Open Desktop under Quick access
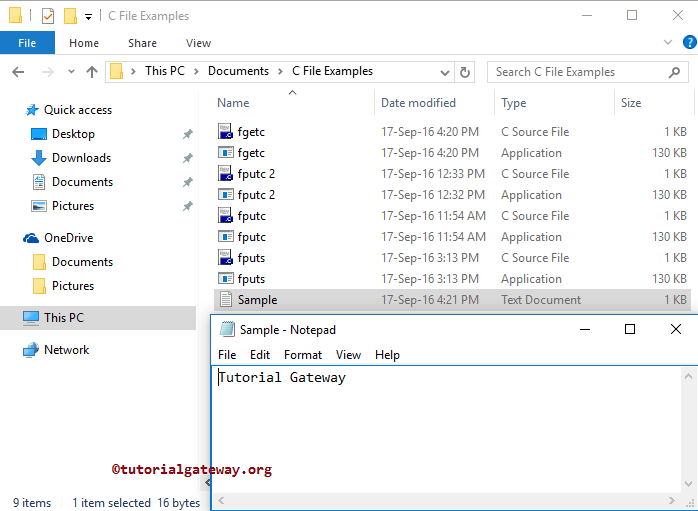The image size is (698, 511). point(73,134)
